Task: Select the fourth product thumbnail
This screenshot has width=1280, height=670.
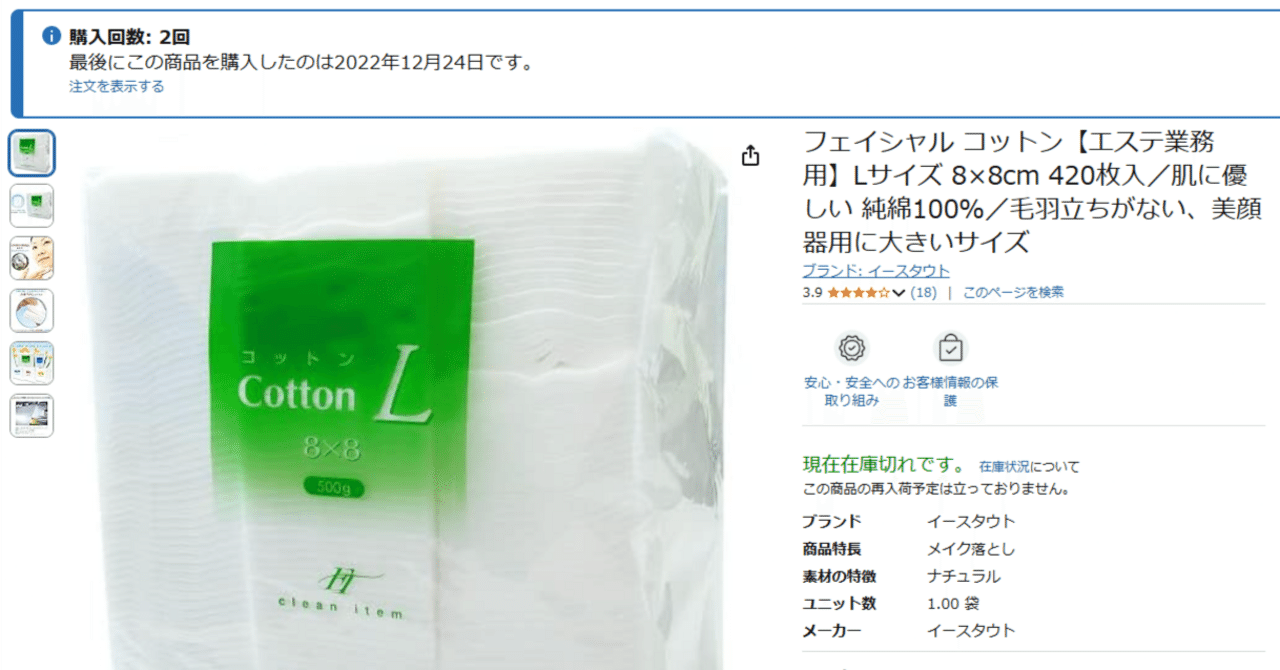Action: pyautogui.click(x=32, y=310)
